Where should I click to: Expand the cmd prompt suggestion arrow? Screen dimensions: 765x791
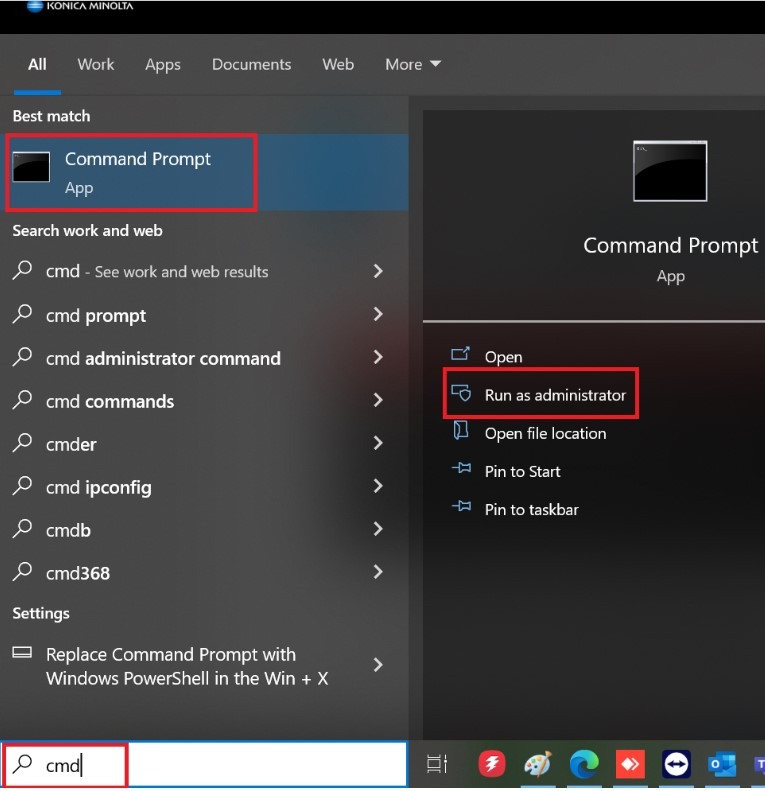click(x=378, y=315)
